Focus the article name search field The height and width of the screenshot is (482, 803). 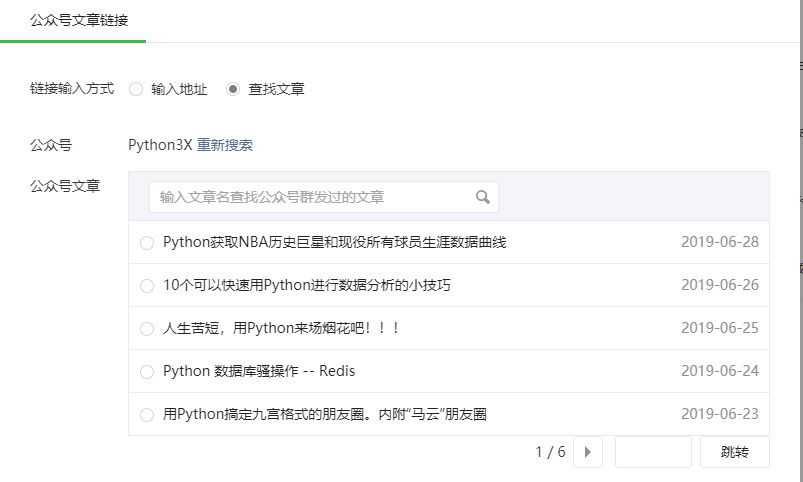point(324,197)
